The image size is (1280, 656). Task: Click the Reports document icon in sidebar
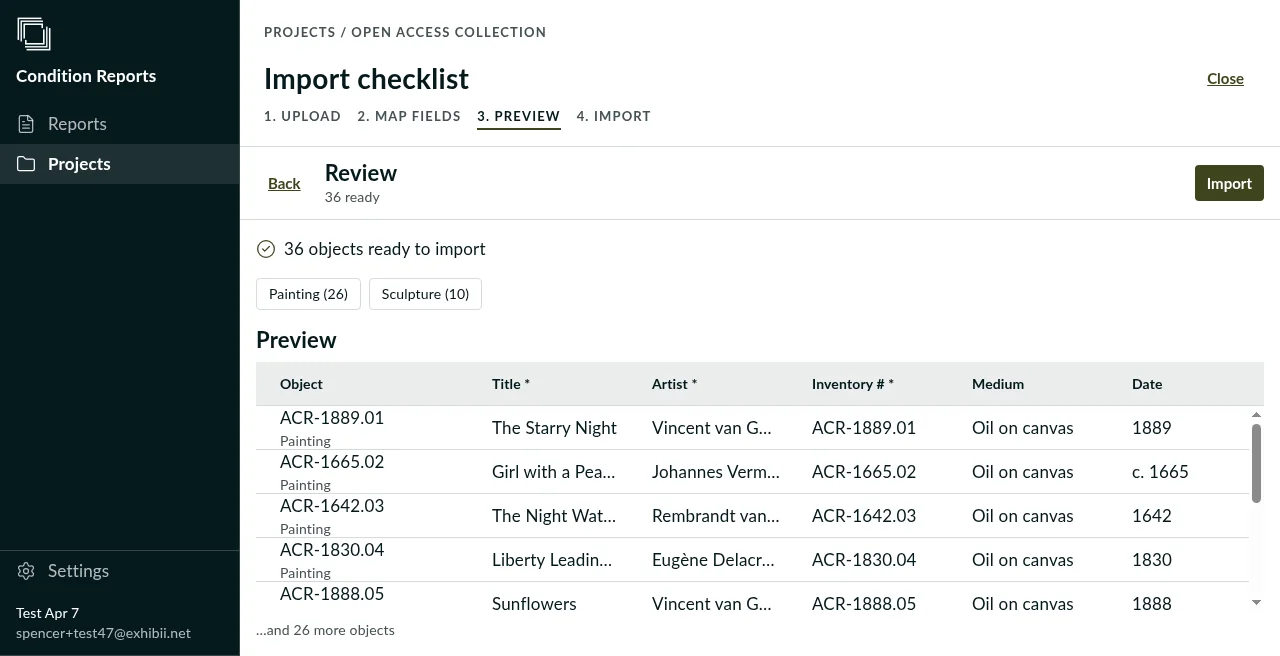click(x=27, y=124)
